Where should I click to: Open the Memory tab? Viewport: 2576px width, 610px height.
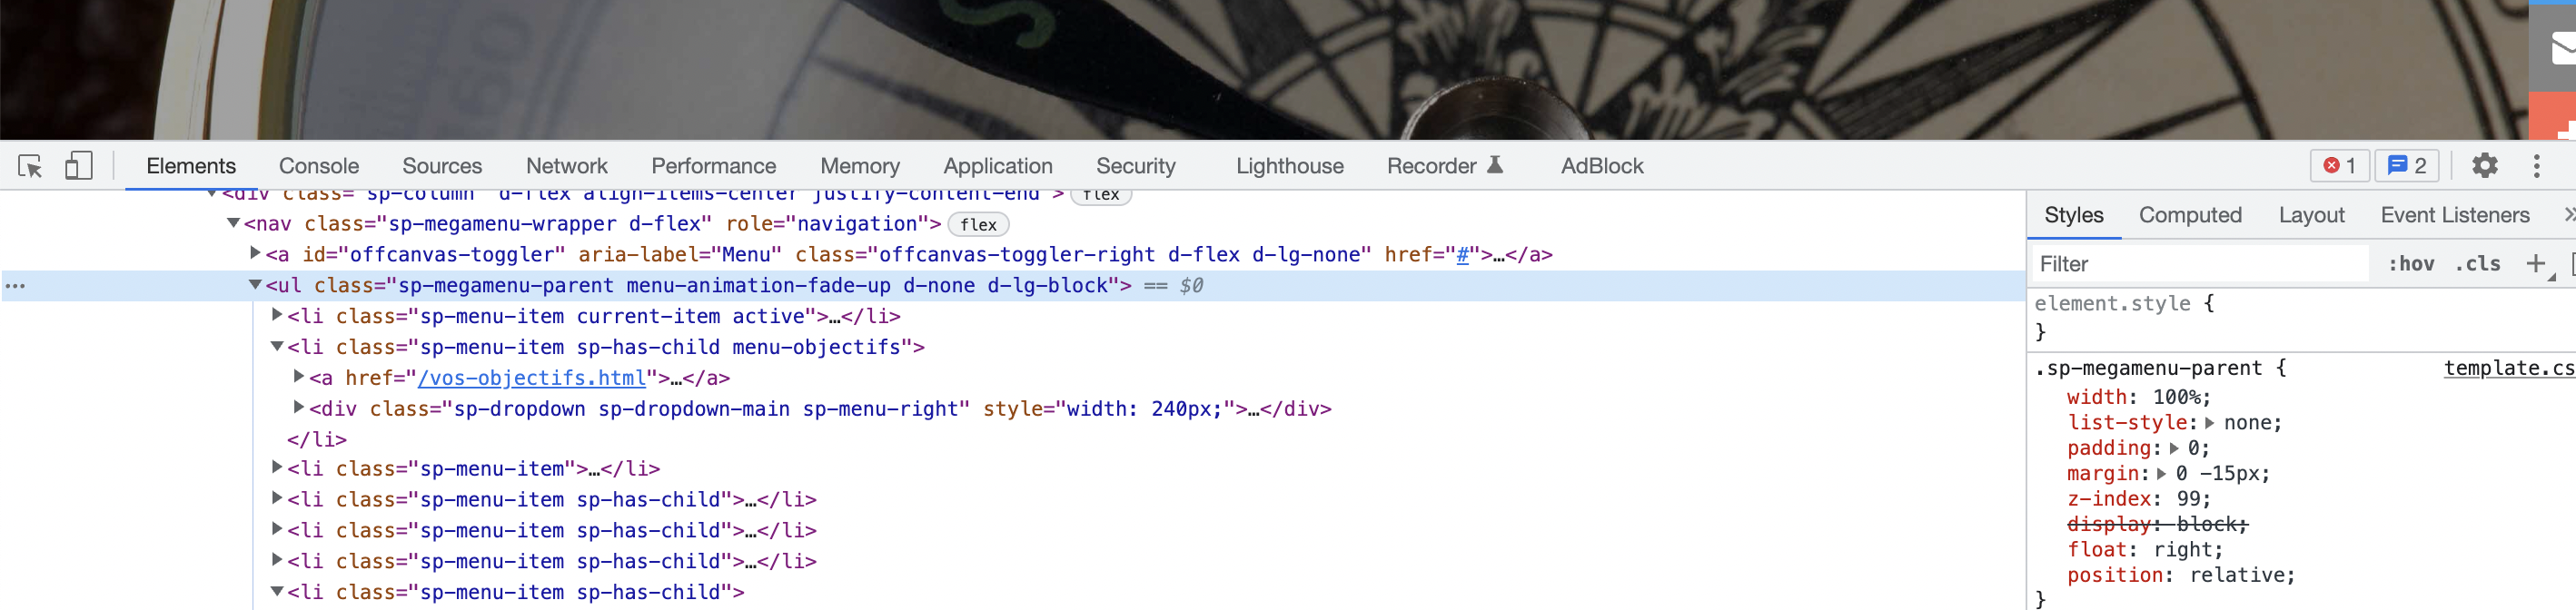(860, 166)
